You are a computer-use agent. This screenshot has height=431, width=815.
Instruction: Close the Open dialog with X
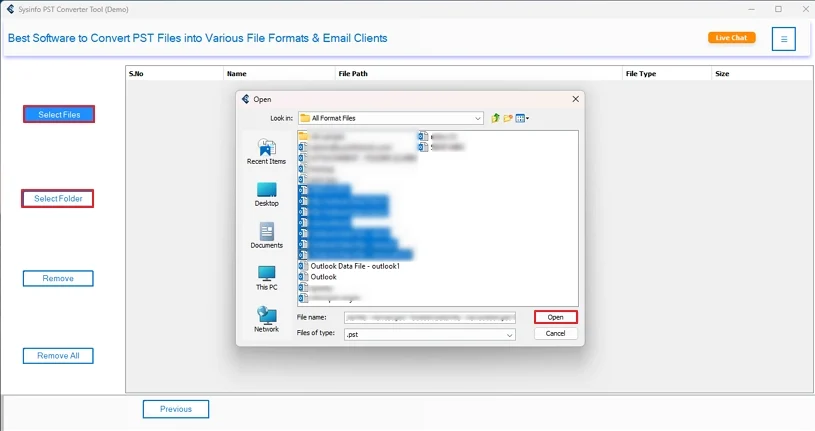[x=575, y=99]
